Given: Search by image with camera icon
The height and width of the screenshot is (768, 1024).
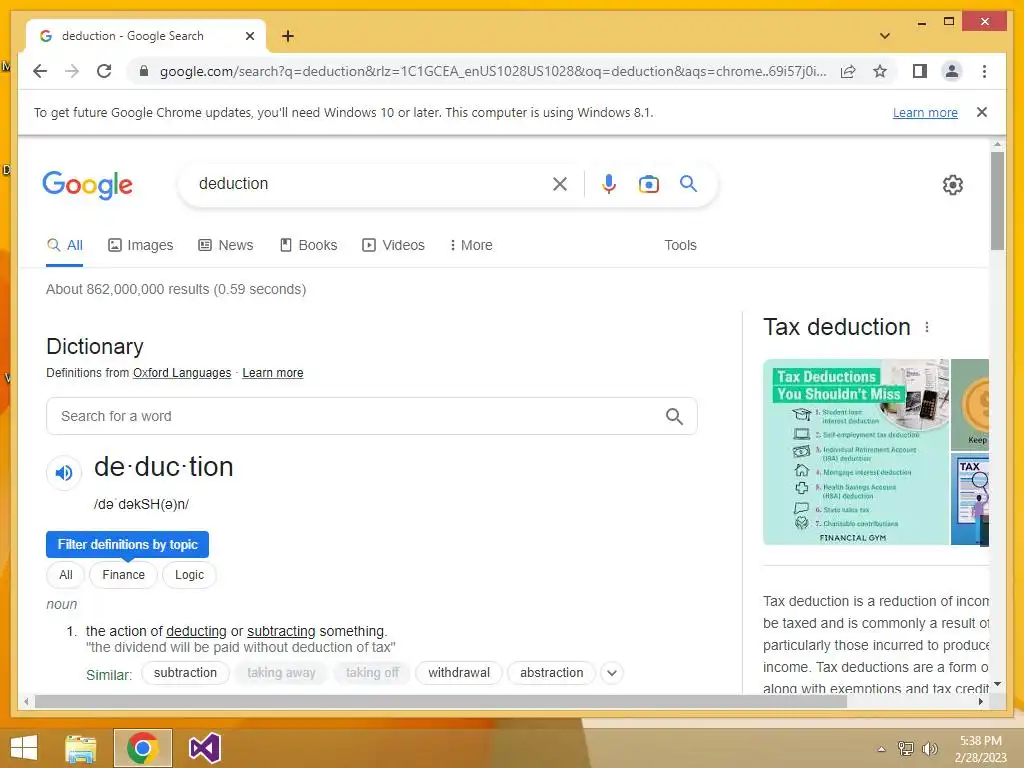Looking at the screenshot, I should [648, 184].
